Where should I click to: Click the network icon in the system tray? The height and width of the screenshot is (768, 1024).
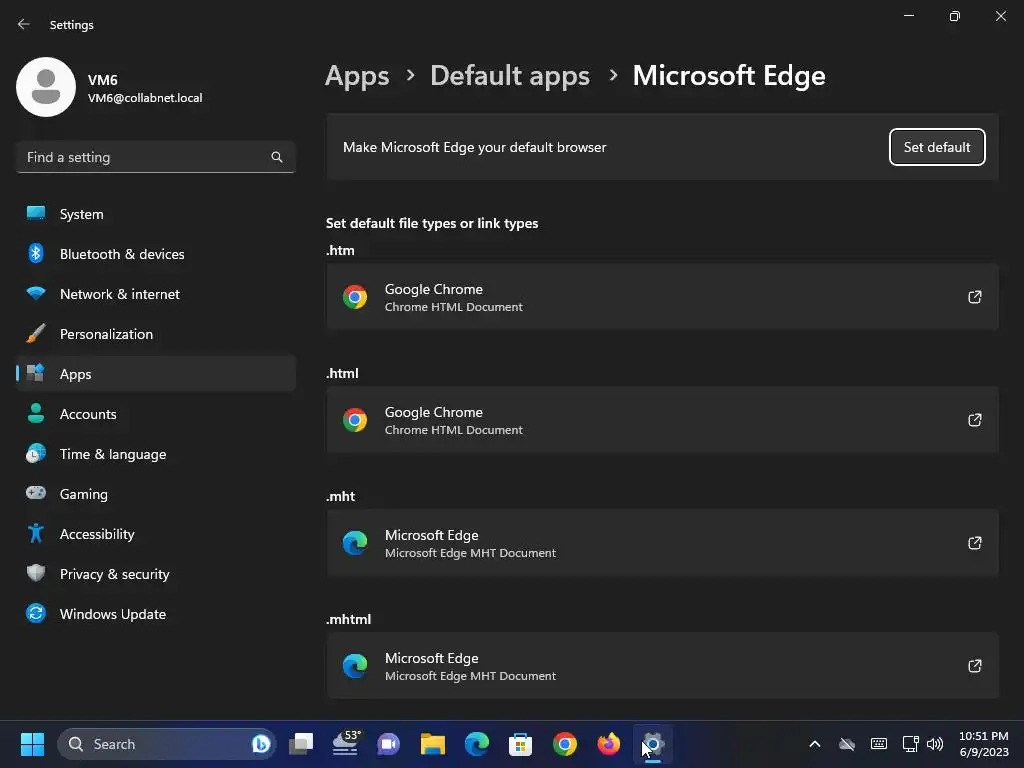point(910,744)
